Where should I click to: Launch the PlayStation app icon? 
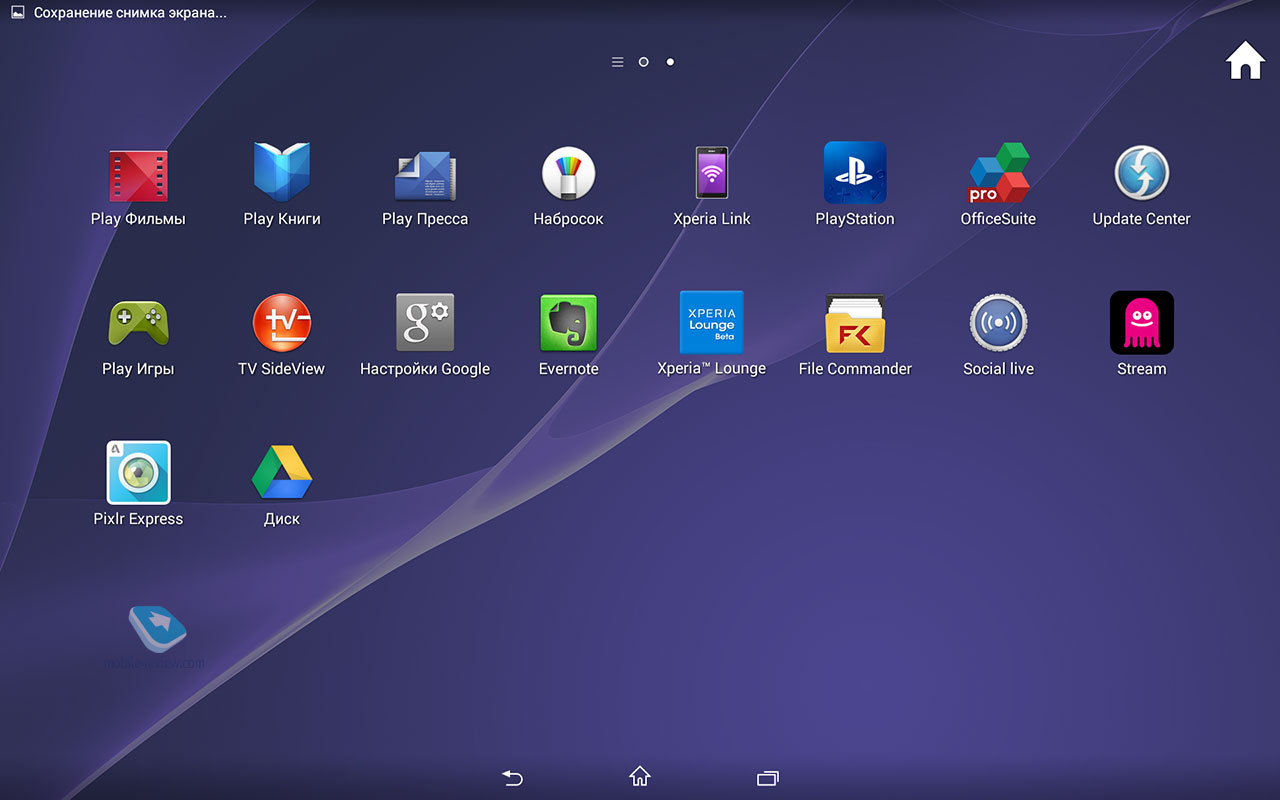[x=855, y=172]
